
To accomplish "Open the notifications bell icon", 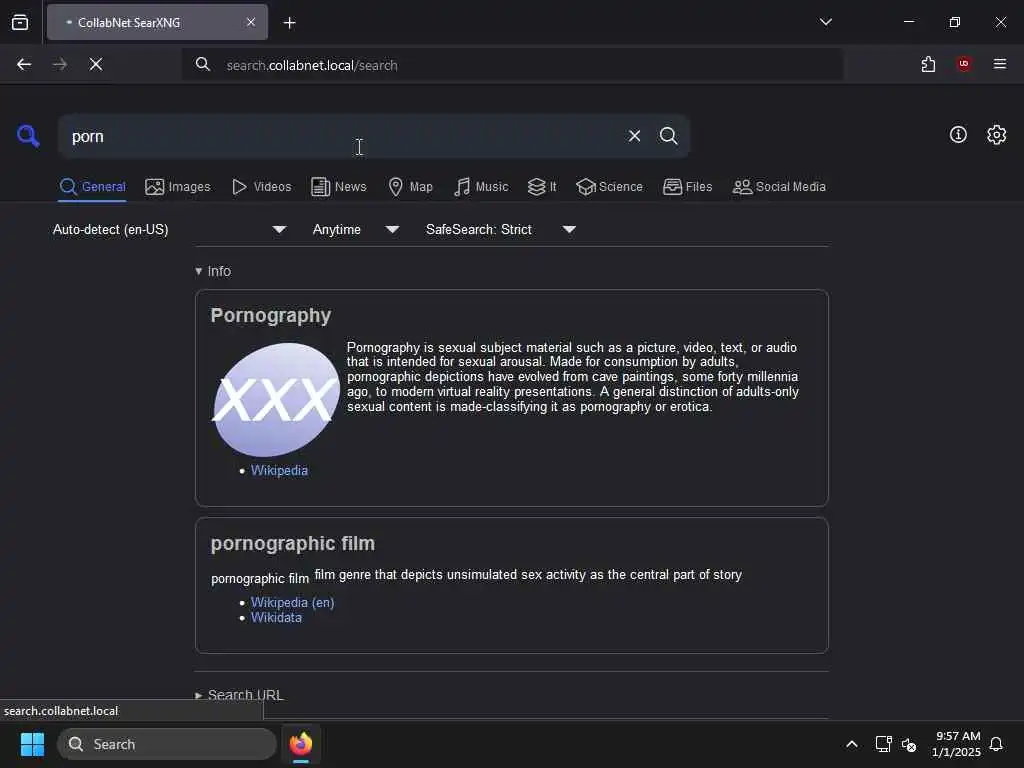I will [x=996, y=744].
